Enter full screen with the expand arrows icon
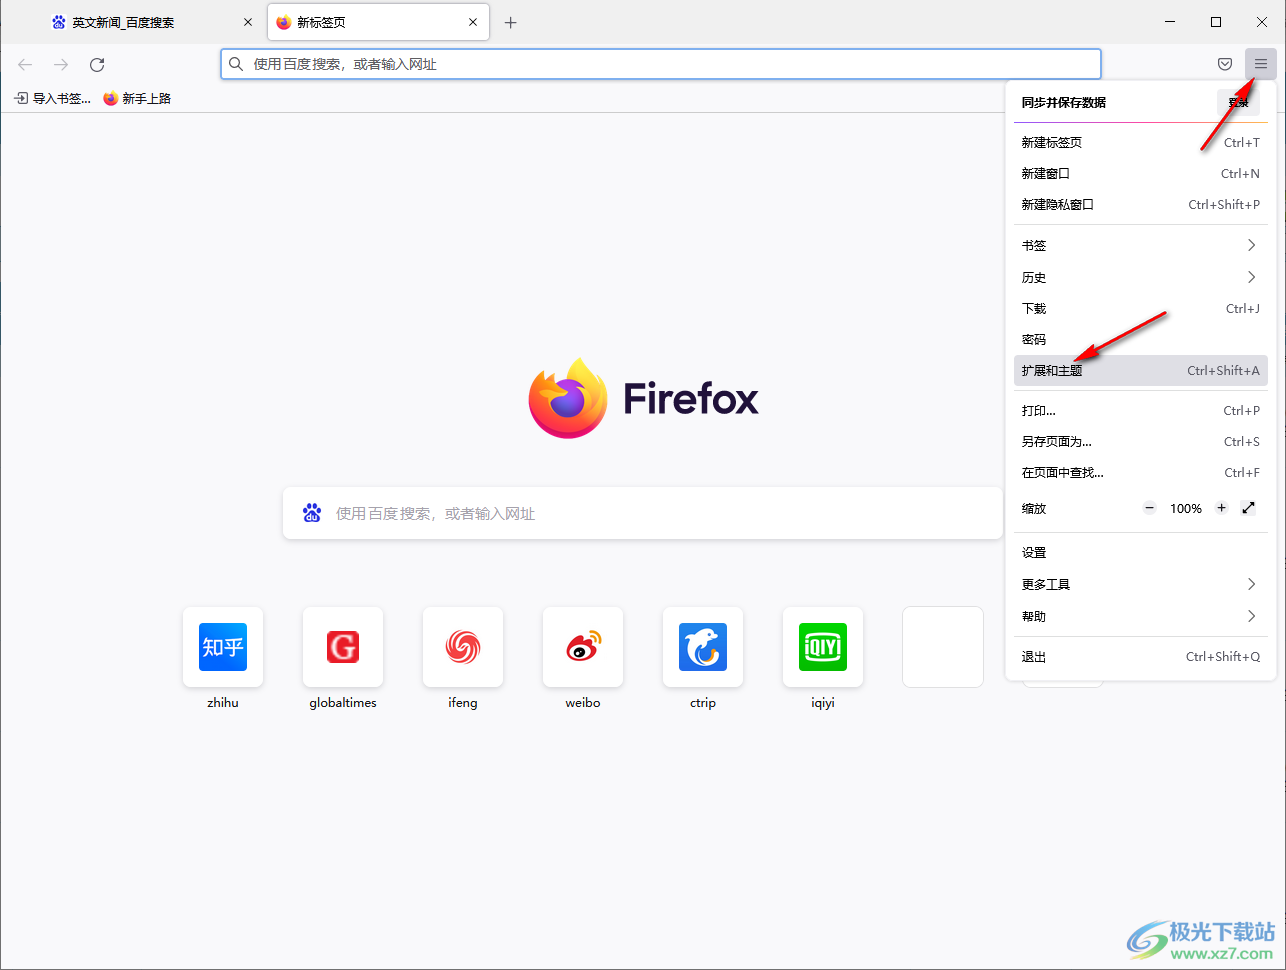Image resolution: width=1286 pixels, height=970 pixels. [1248, 508]
